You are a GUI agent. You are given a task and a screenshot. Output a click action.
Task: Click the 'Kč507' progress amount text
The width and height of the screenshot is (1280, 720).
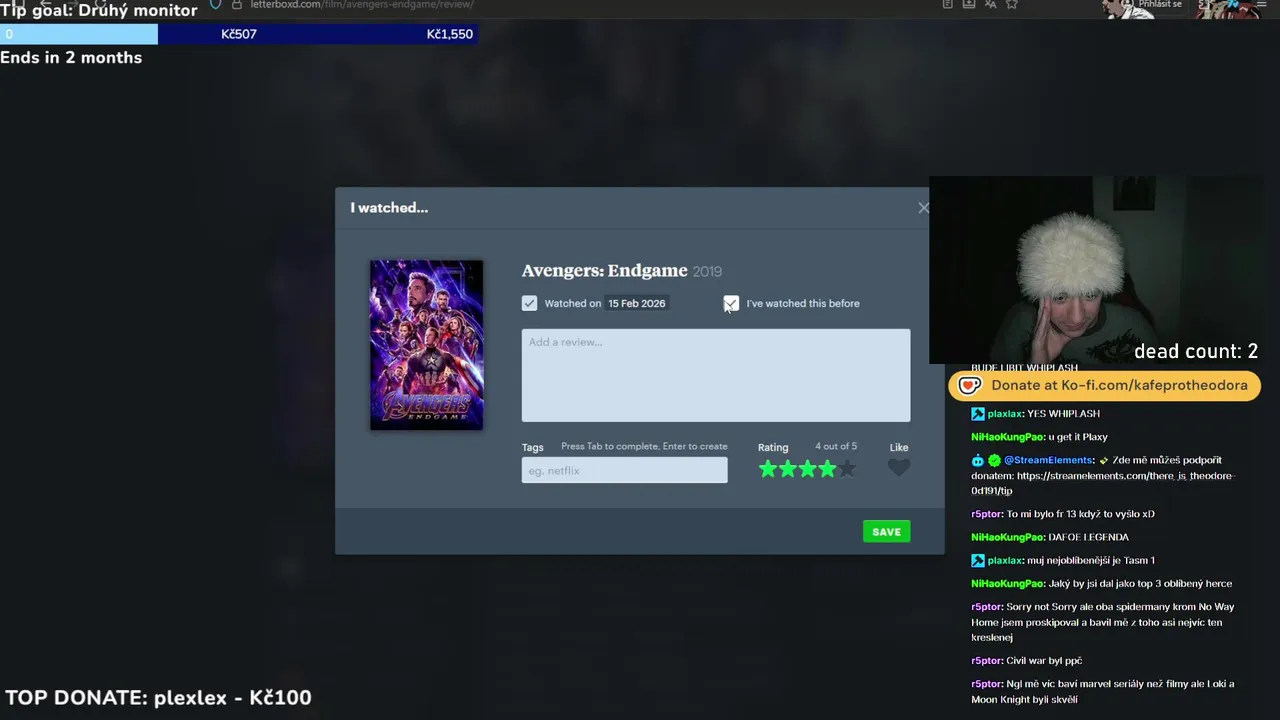point(239,34)
